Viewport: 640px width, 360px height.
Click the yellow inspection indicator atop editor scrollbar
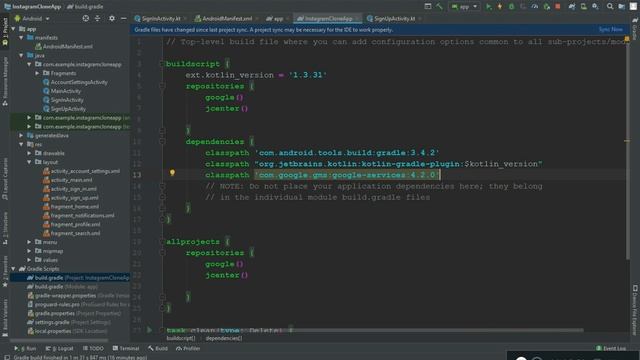pos(627,39)
